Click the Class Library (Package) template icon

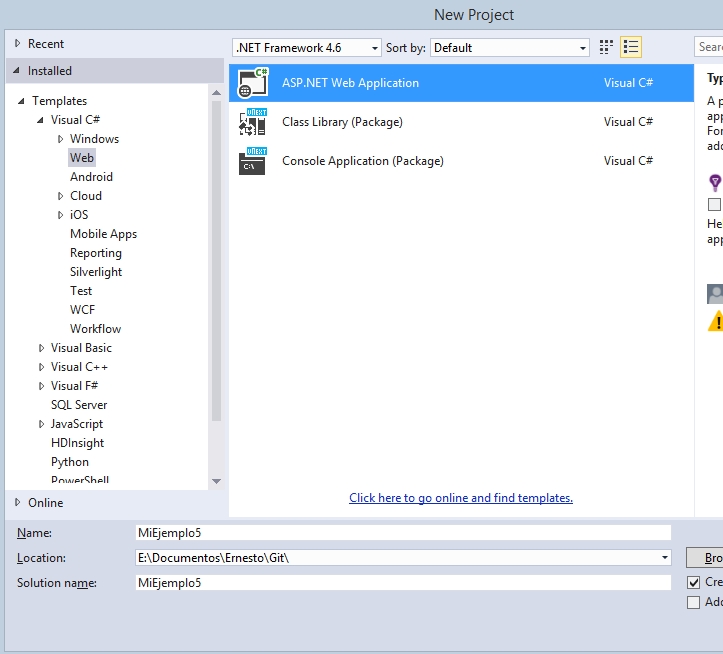click(x=253, y=122)
